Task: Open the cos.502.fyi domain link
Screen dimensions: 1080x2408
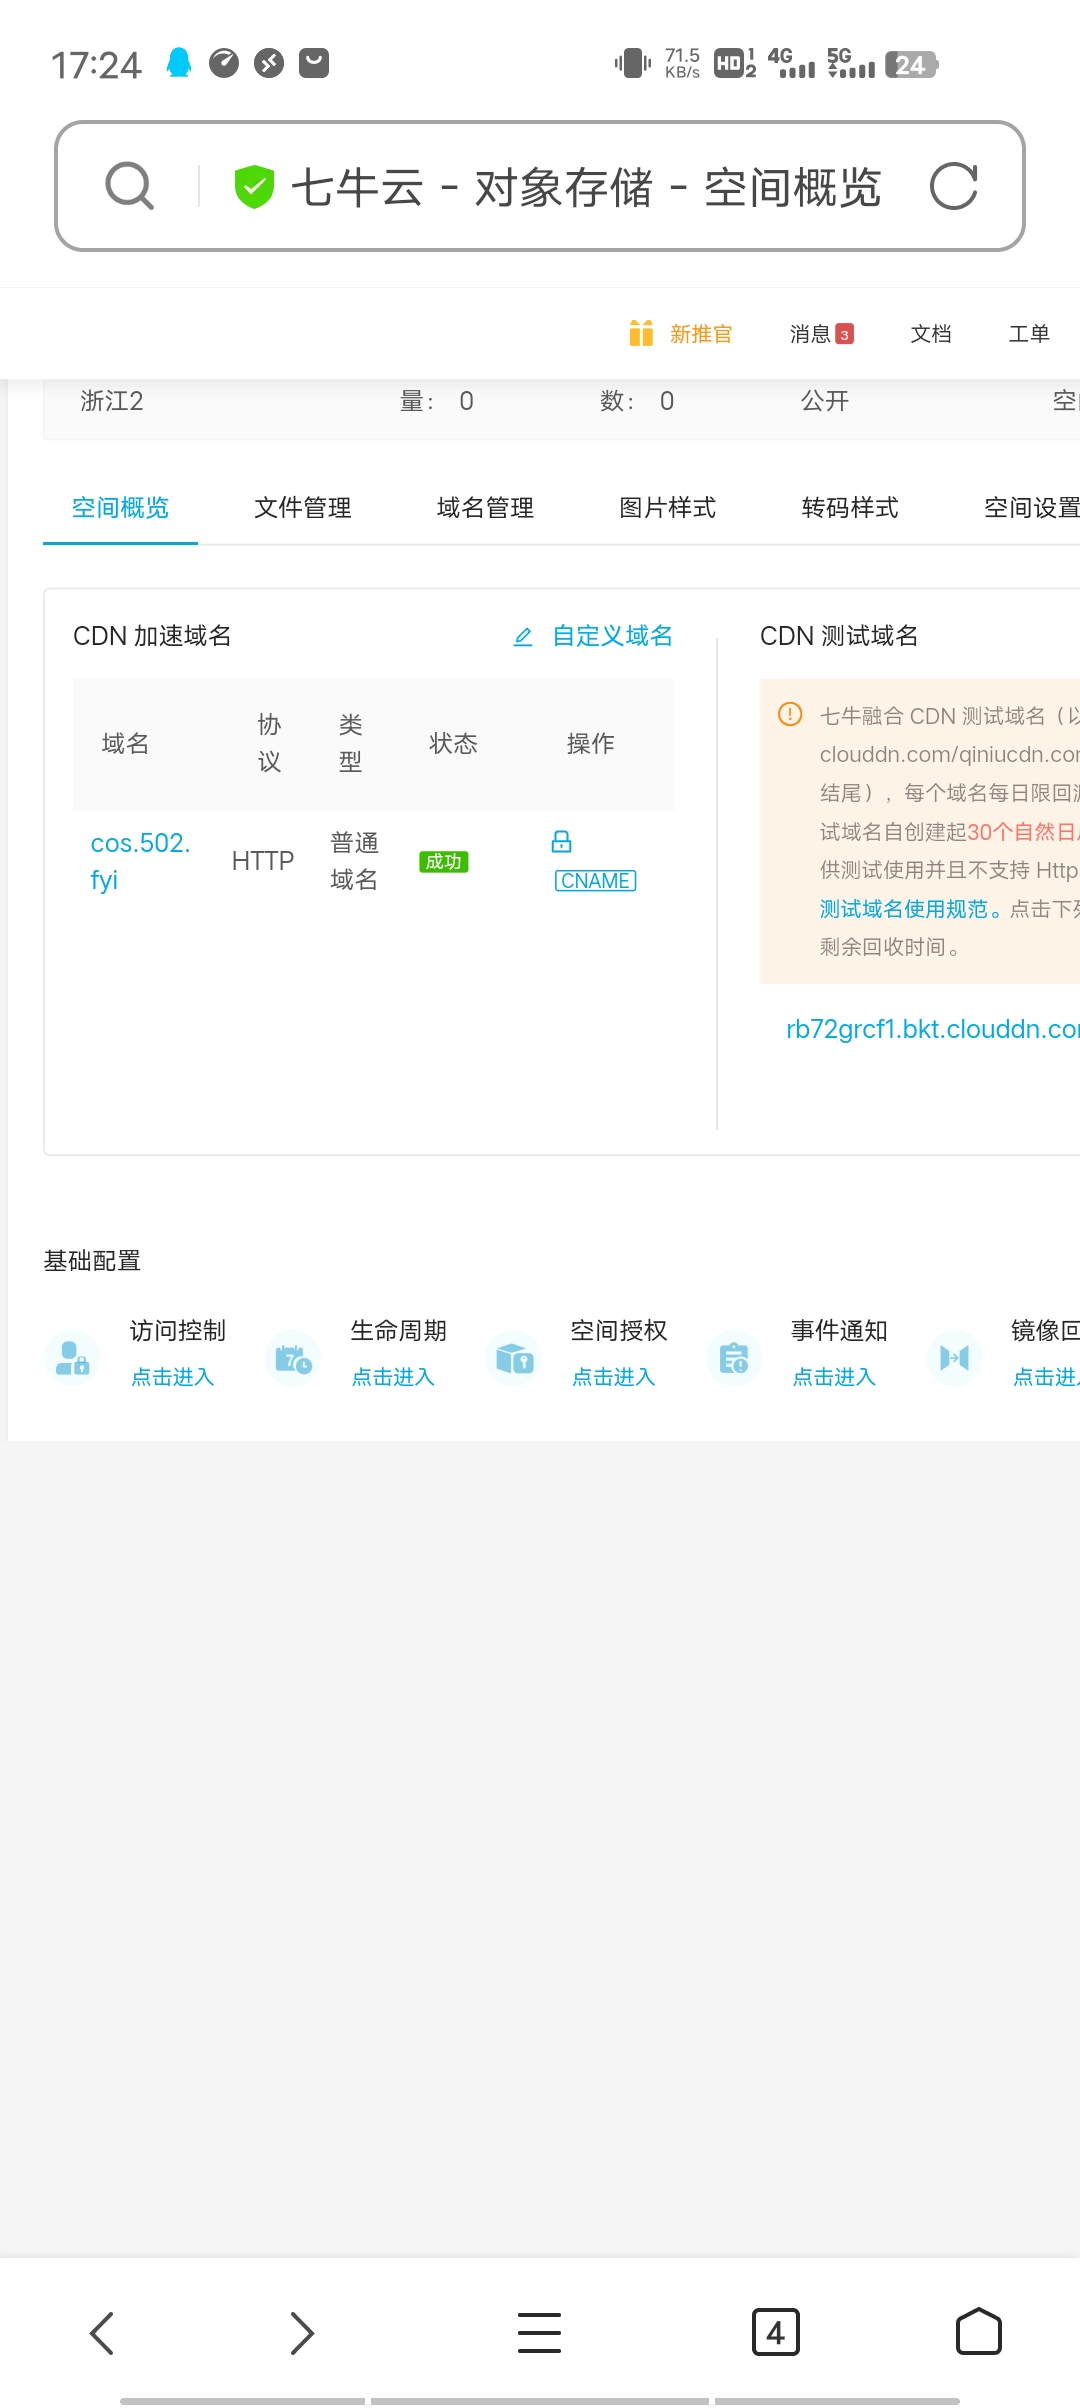Action: click(140, 861)
